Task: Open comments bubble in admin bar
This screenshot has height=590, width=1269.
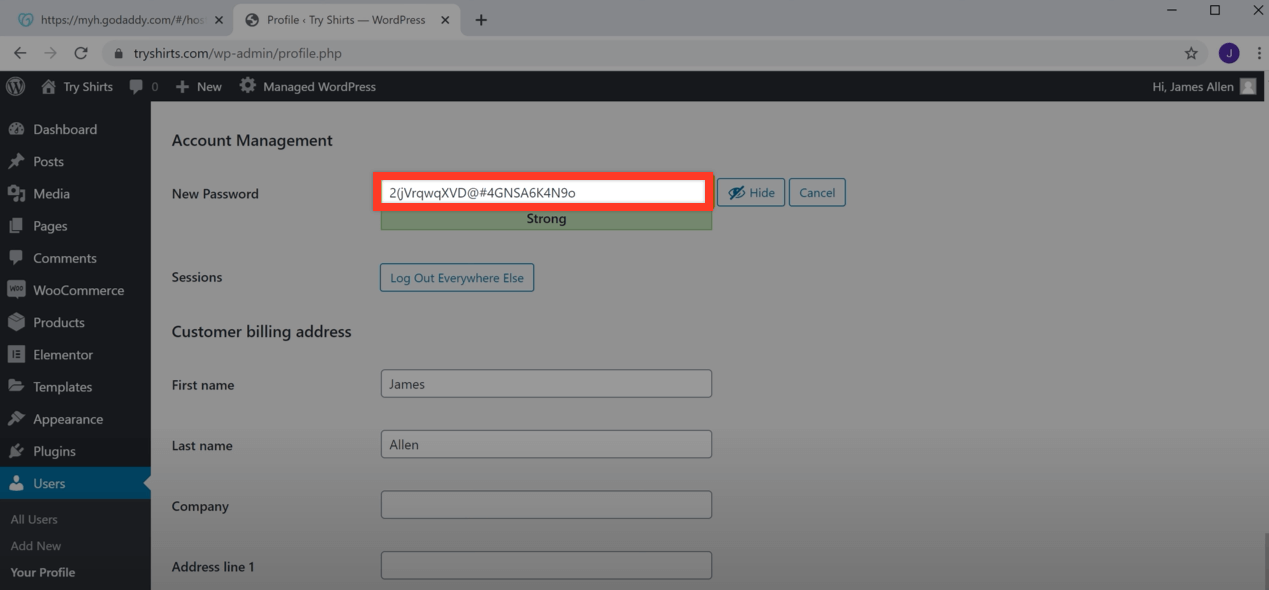Action: point(136,87)
